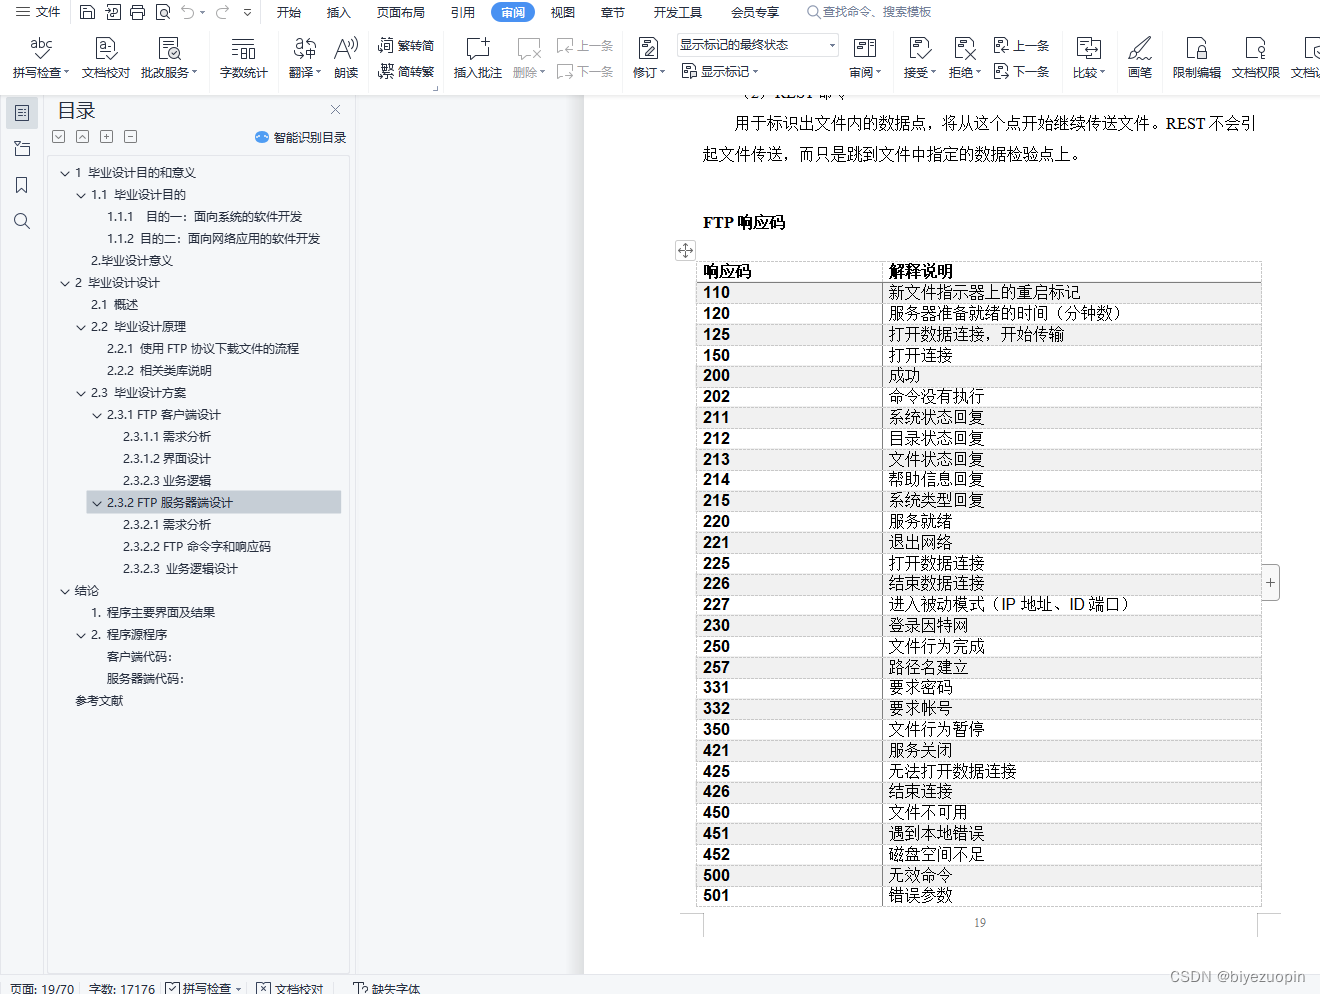Go to outline entry 参考文献
Image resolution: width=1320 pixels, height=994 pixels.
click(99, 701)
